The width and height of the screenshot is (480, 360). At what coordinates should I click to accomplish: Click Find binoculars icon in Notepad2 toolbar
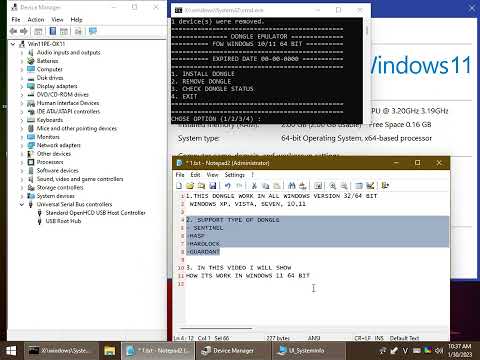(x=292, y=186)
